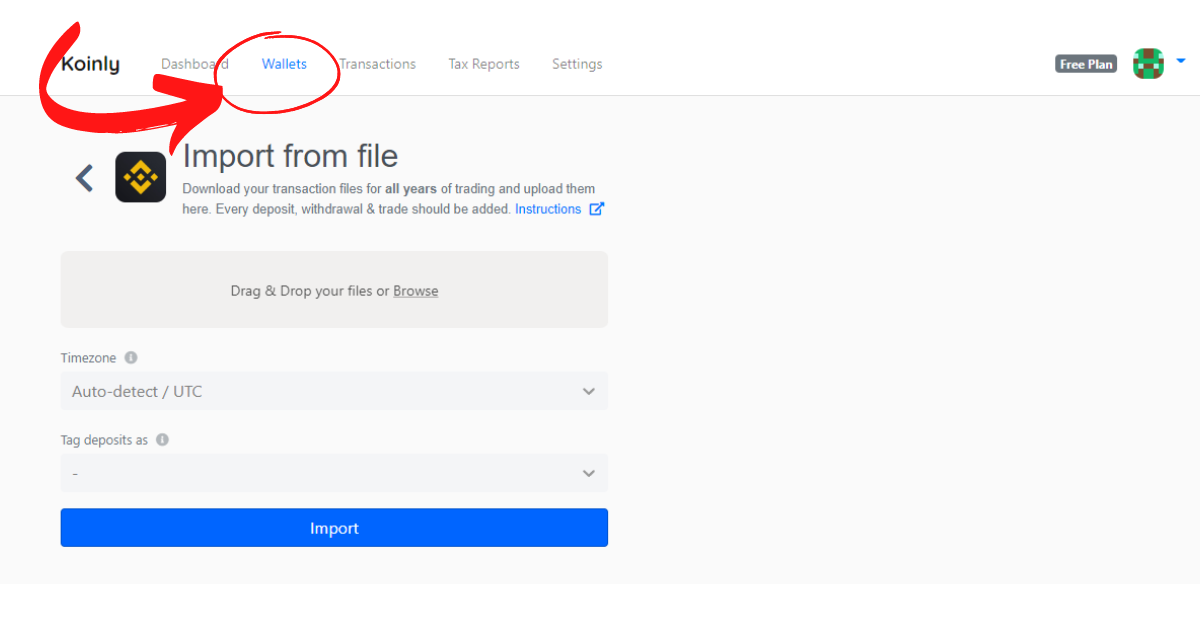Image resolution: width=1200 pixels, height=628 pixels.
Task: Click the Browse link to choose files
Action: (416, 291)
